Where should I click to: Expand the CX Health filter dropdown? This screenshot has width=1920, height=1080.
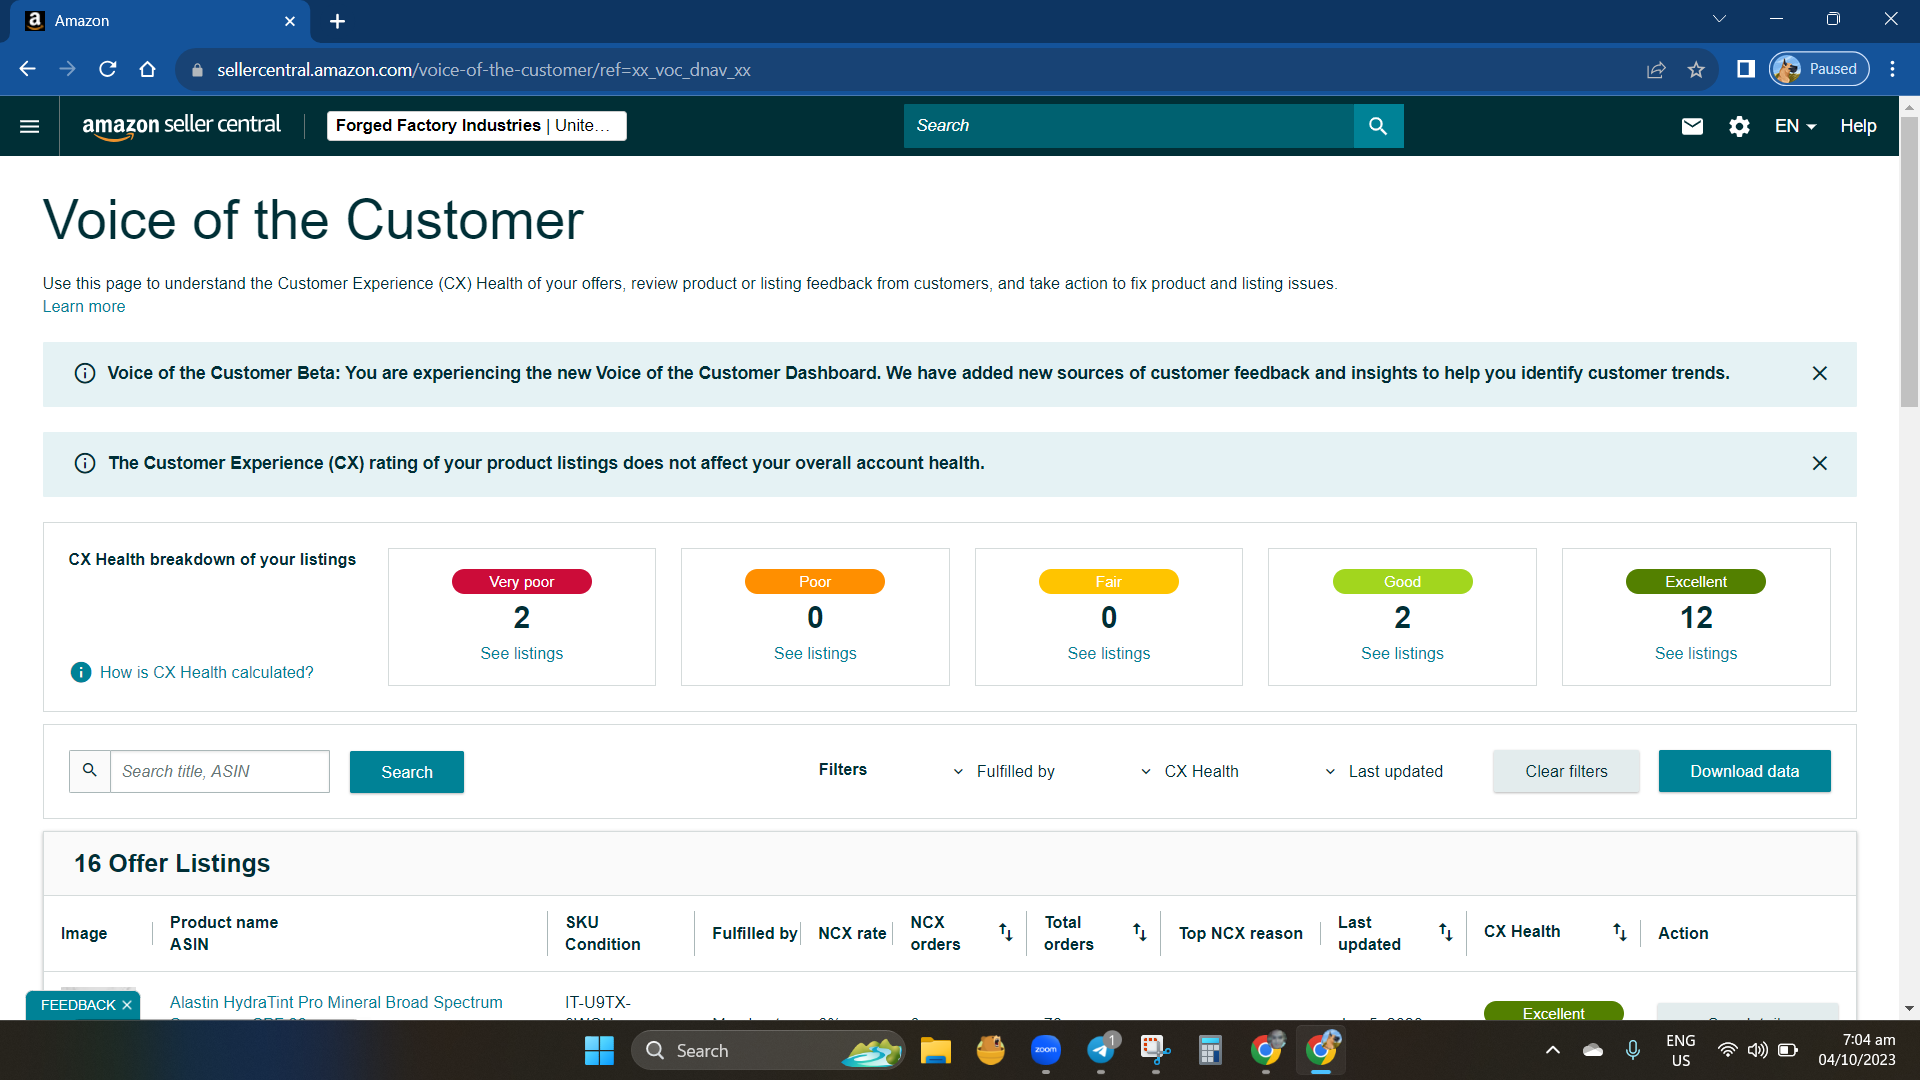pos(1190,771)
